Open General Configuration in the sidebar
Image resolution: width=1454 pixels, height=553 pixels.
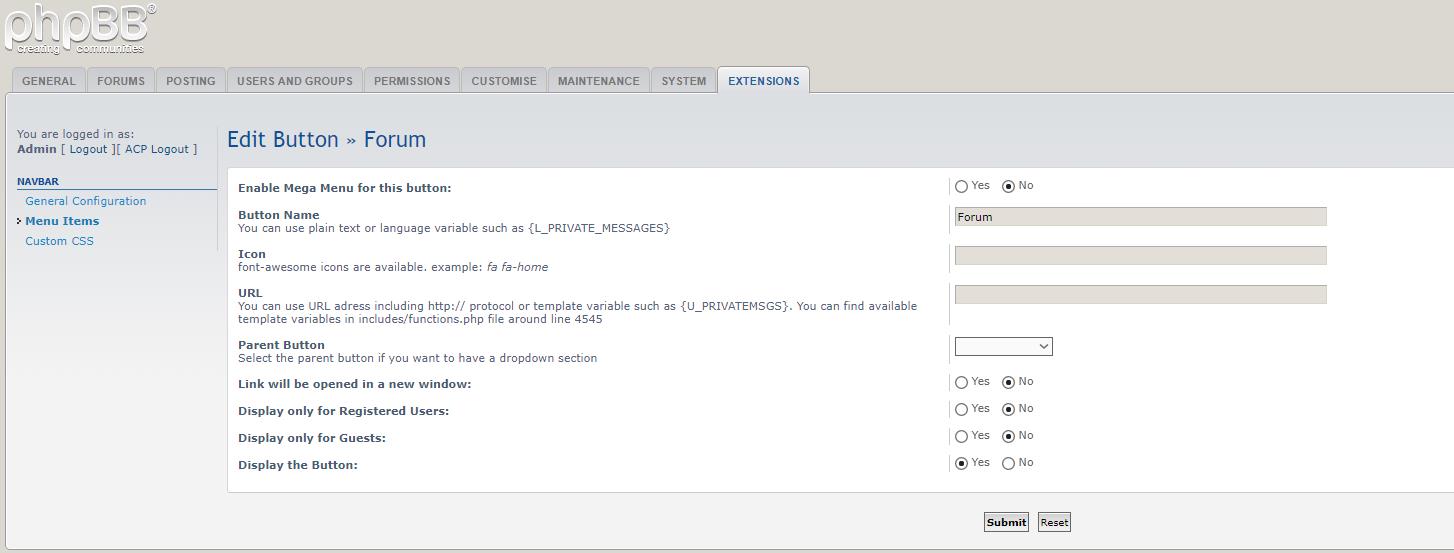[86, 201]
